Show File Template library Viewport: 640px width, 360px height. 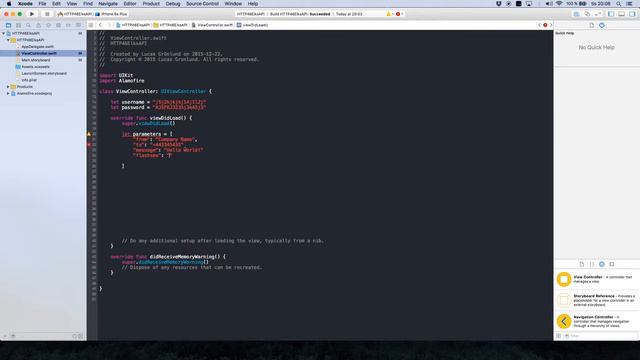click(582, 264)
